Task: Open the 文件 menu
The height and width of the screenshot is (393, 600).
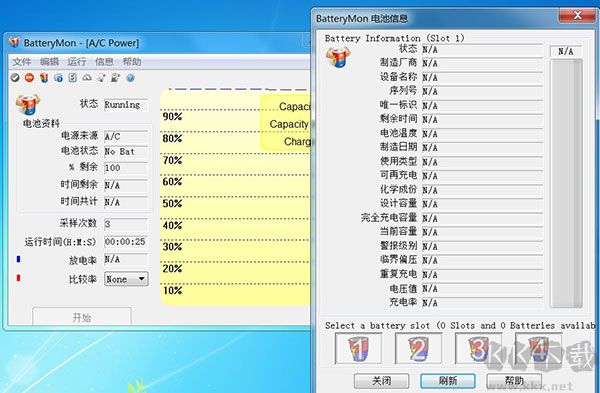Action: tap(22, 62)
